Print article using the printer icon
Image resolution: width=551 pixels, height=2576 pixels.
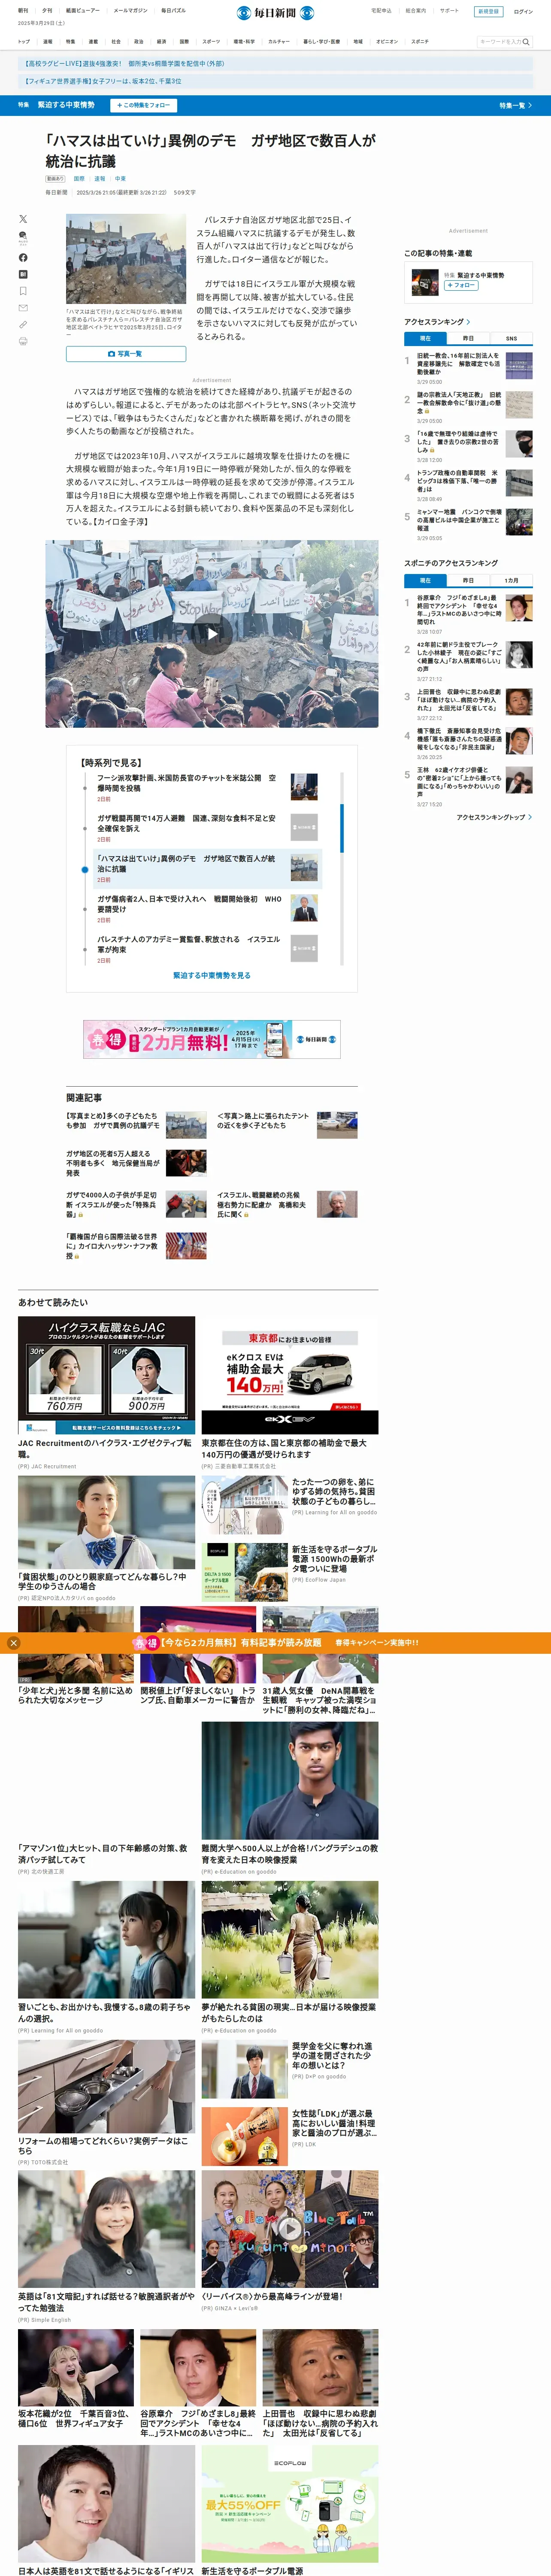coord(23,341)
